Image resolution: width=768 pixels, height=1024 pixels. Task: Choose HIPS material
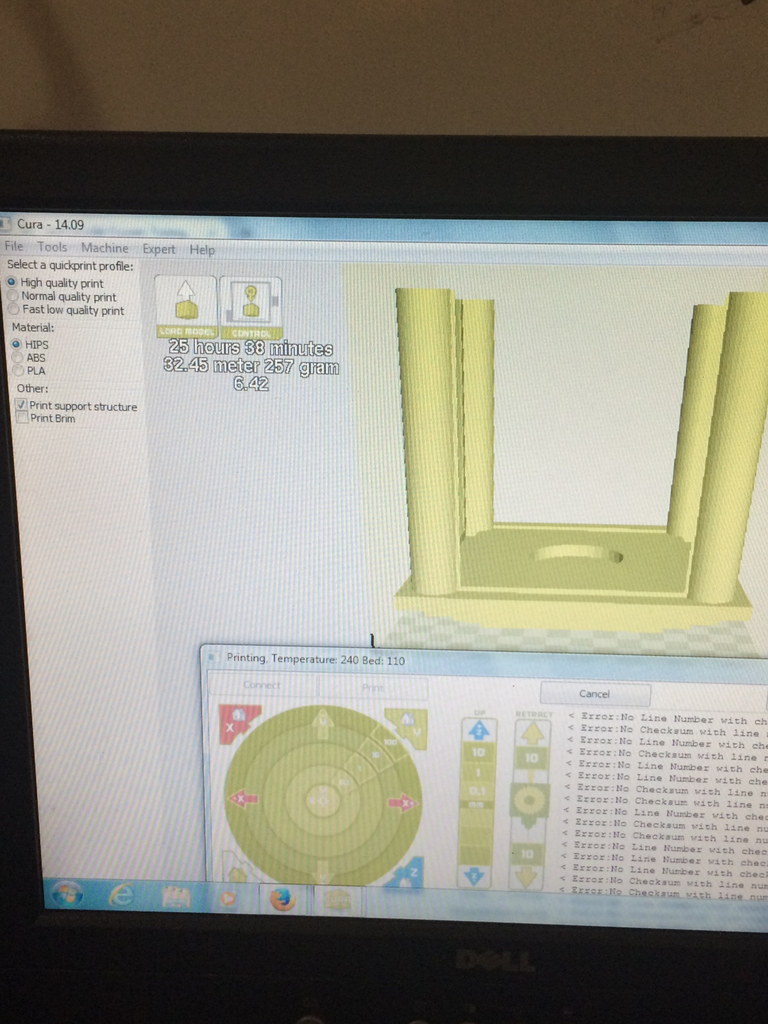pos(30,344)
